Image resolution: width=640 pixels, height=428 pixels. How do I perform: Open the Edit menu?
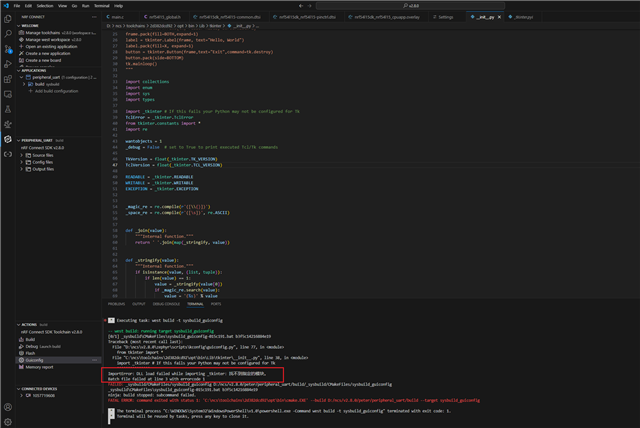click(x=28, y=6)
